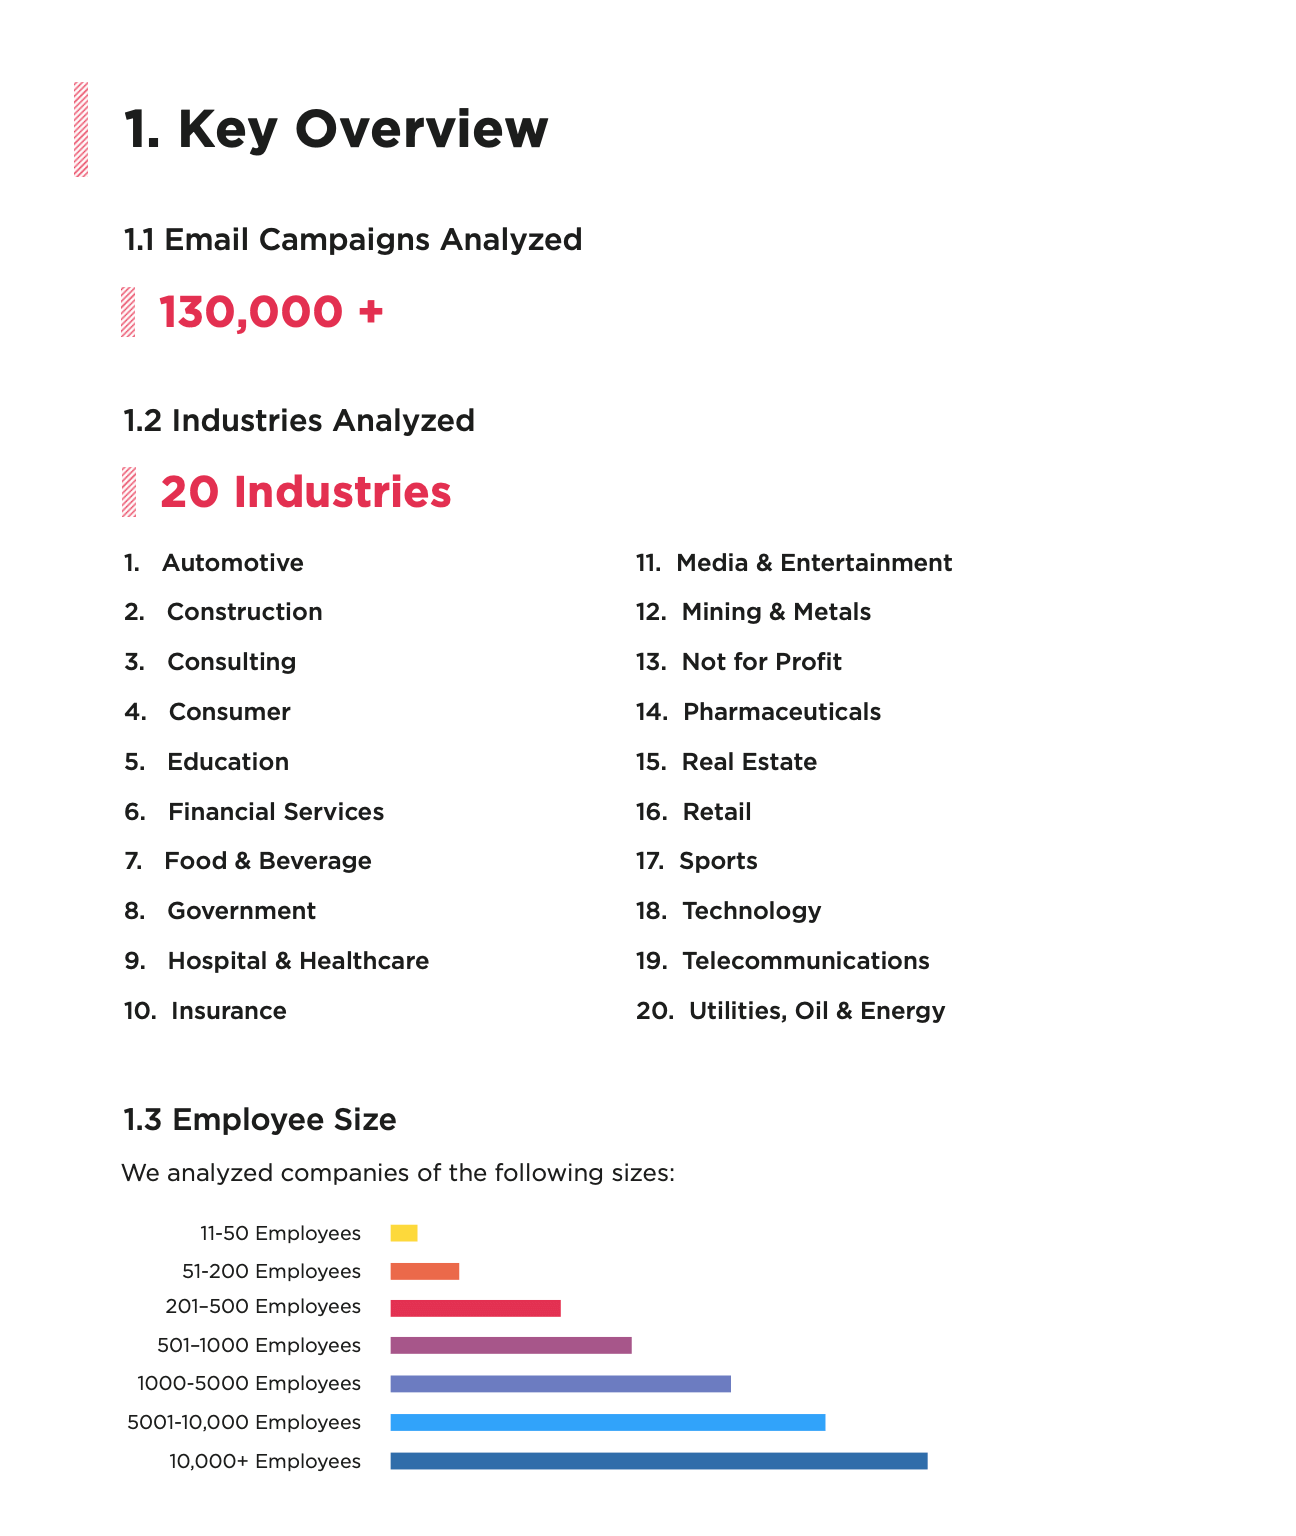Click the 'Sports' list entry
Image resolution: width=1296 pixels, height=1536 pixels.
(718, 861)
